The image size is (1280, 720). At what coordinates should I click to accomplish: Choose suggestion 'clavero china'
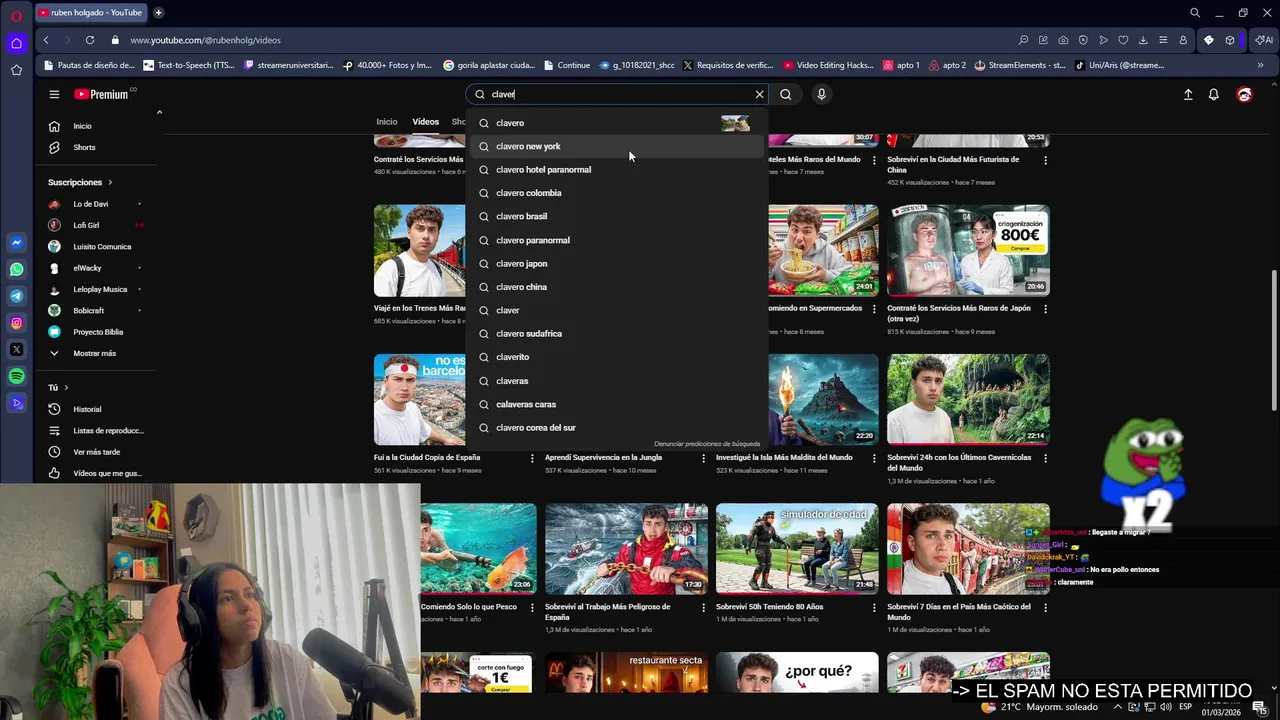616,287
